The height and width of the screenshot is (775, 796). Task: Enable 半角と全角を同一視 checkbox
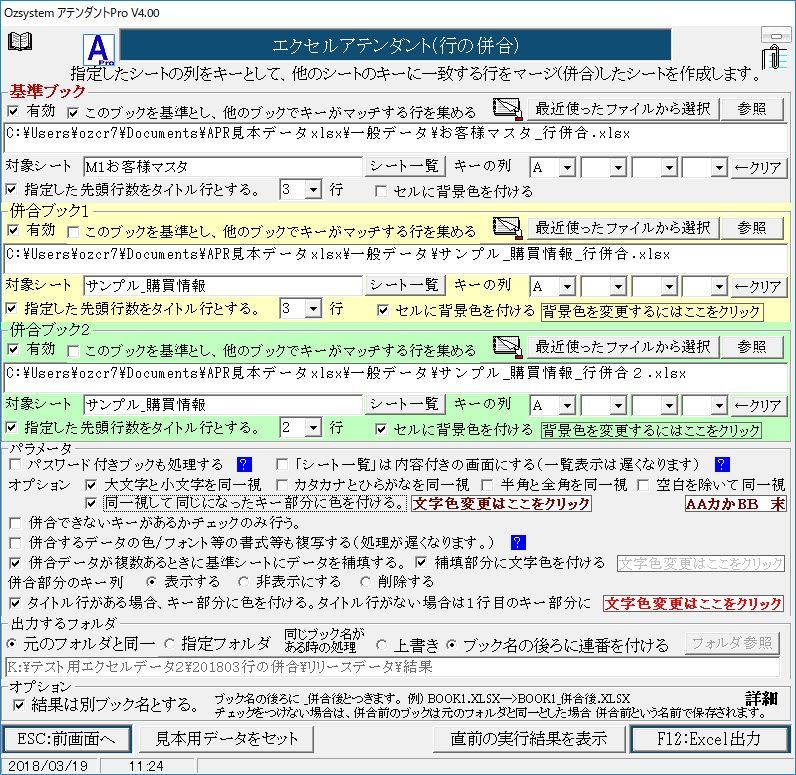point(487,485)
